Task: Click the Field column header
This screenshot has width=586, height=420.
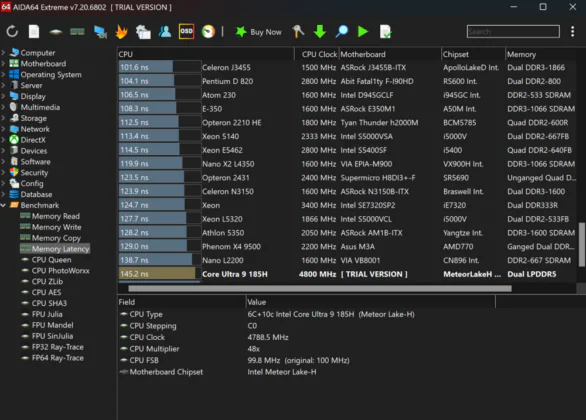Action: click(x=182, y=302)
